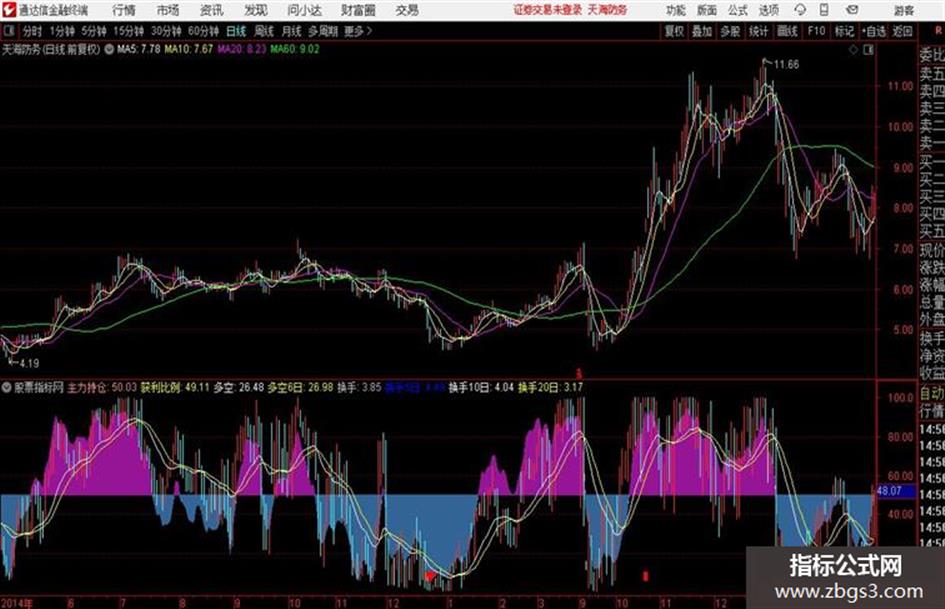Switch to 分时 chart period

click(33, 31)
